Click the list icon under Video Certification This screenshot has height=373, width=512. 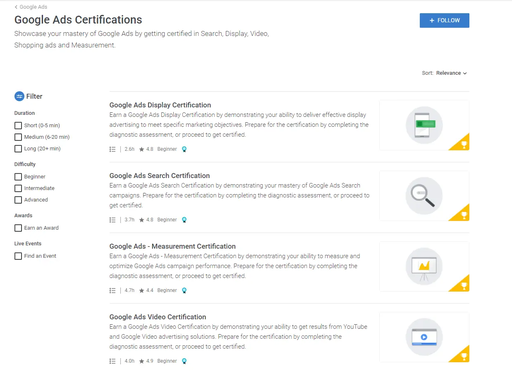click(112, 361)
